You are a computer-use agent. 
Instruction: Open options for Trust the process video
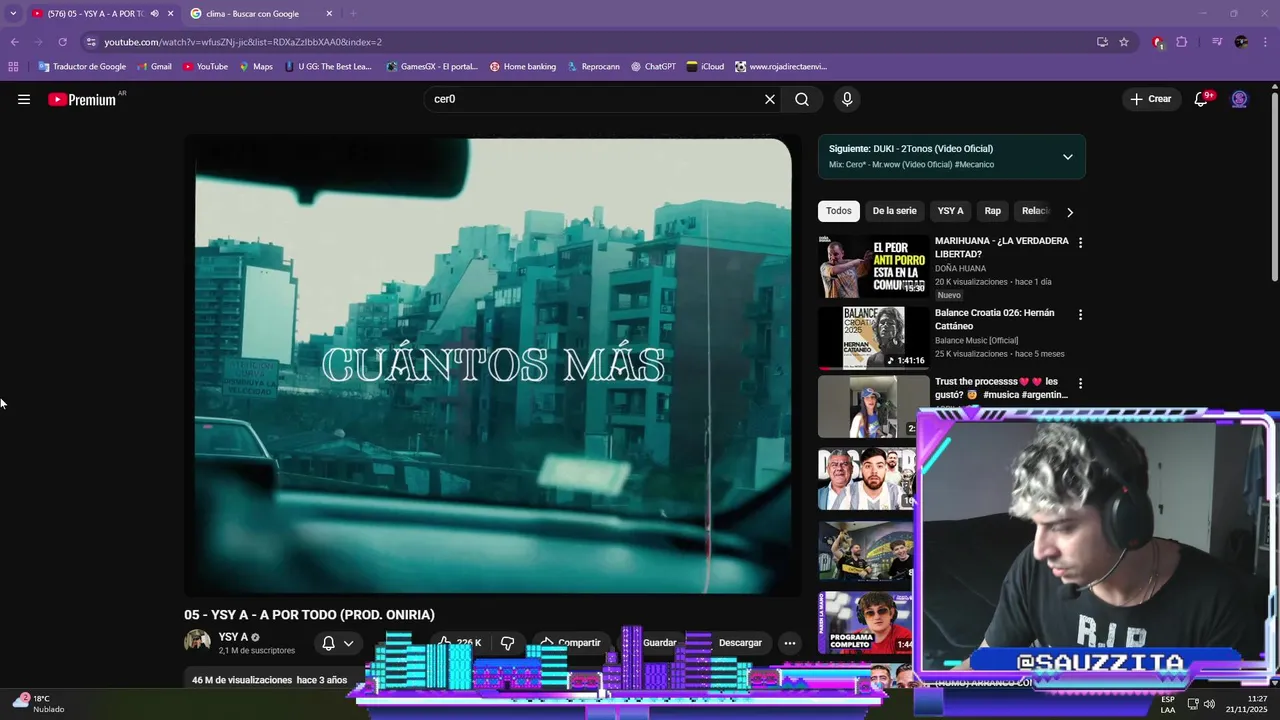click(x=1080, y=383)
